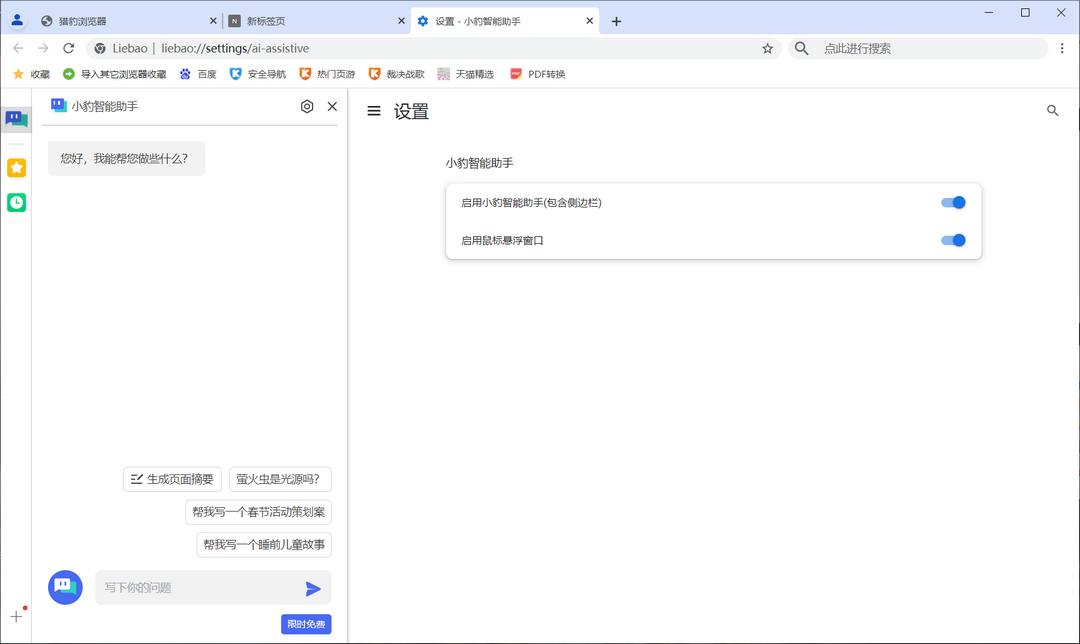Click the 生成页面摘要 suggestion button
This screenshot has width=1080, height=644.
[x=172, y=479]
